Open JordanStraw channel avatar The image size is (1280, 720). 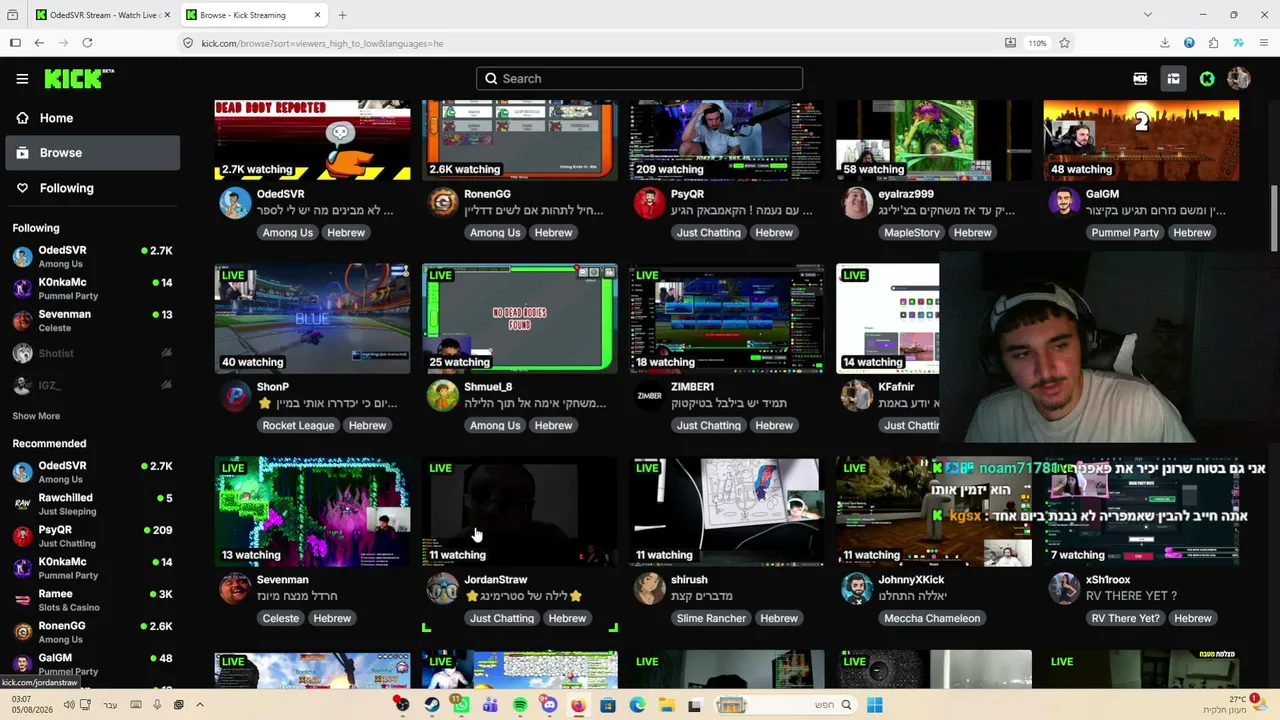(442, 588)
